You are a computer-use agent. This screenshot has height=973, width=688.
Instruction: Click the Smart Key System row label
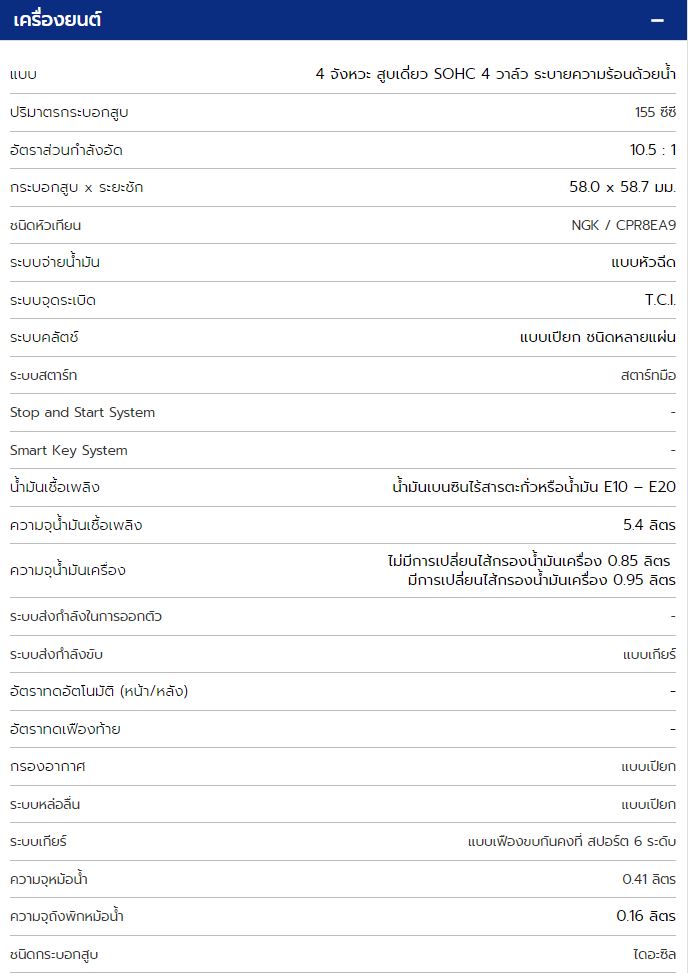(x=69, y=451)
